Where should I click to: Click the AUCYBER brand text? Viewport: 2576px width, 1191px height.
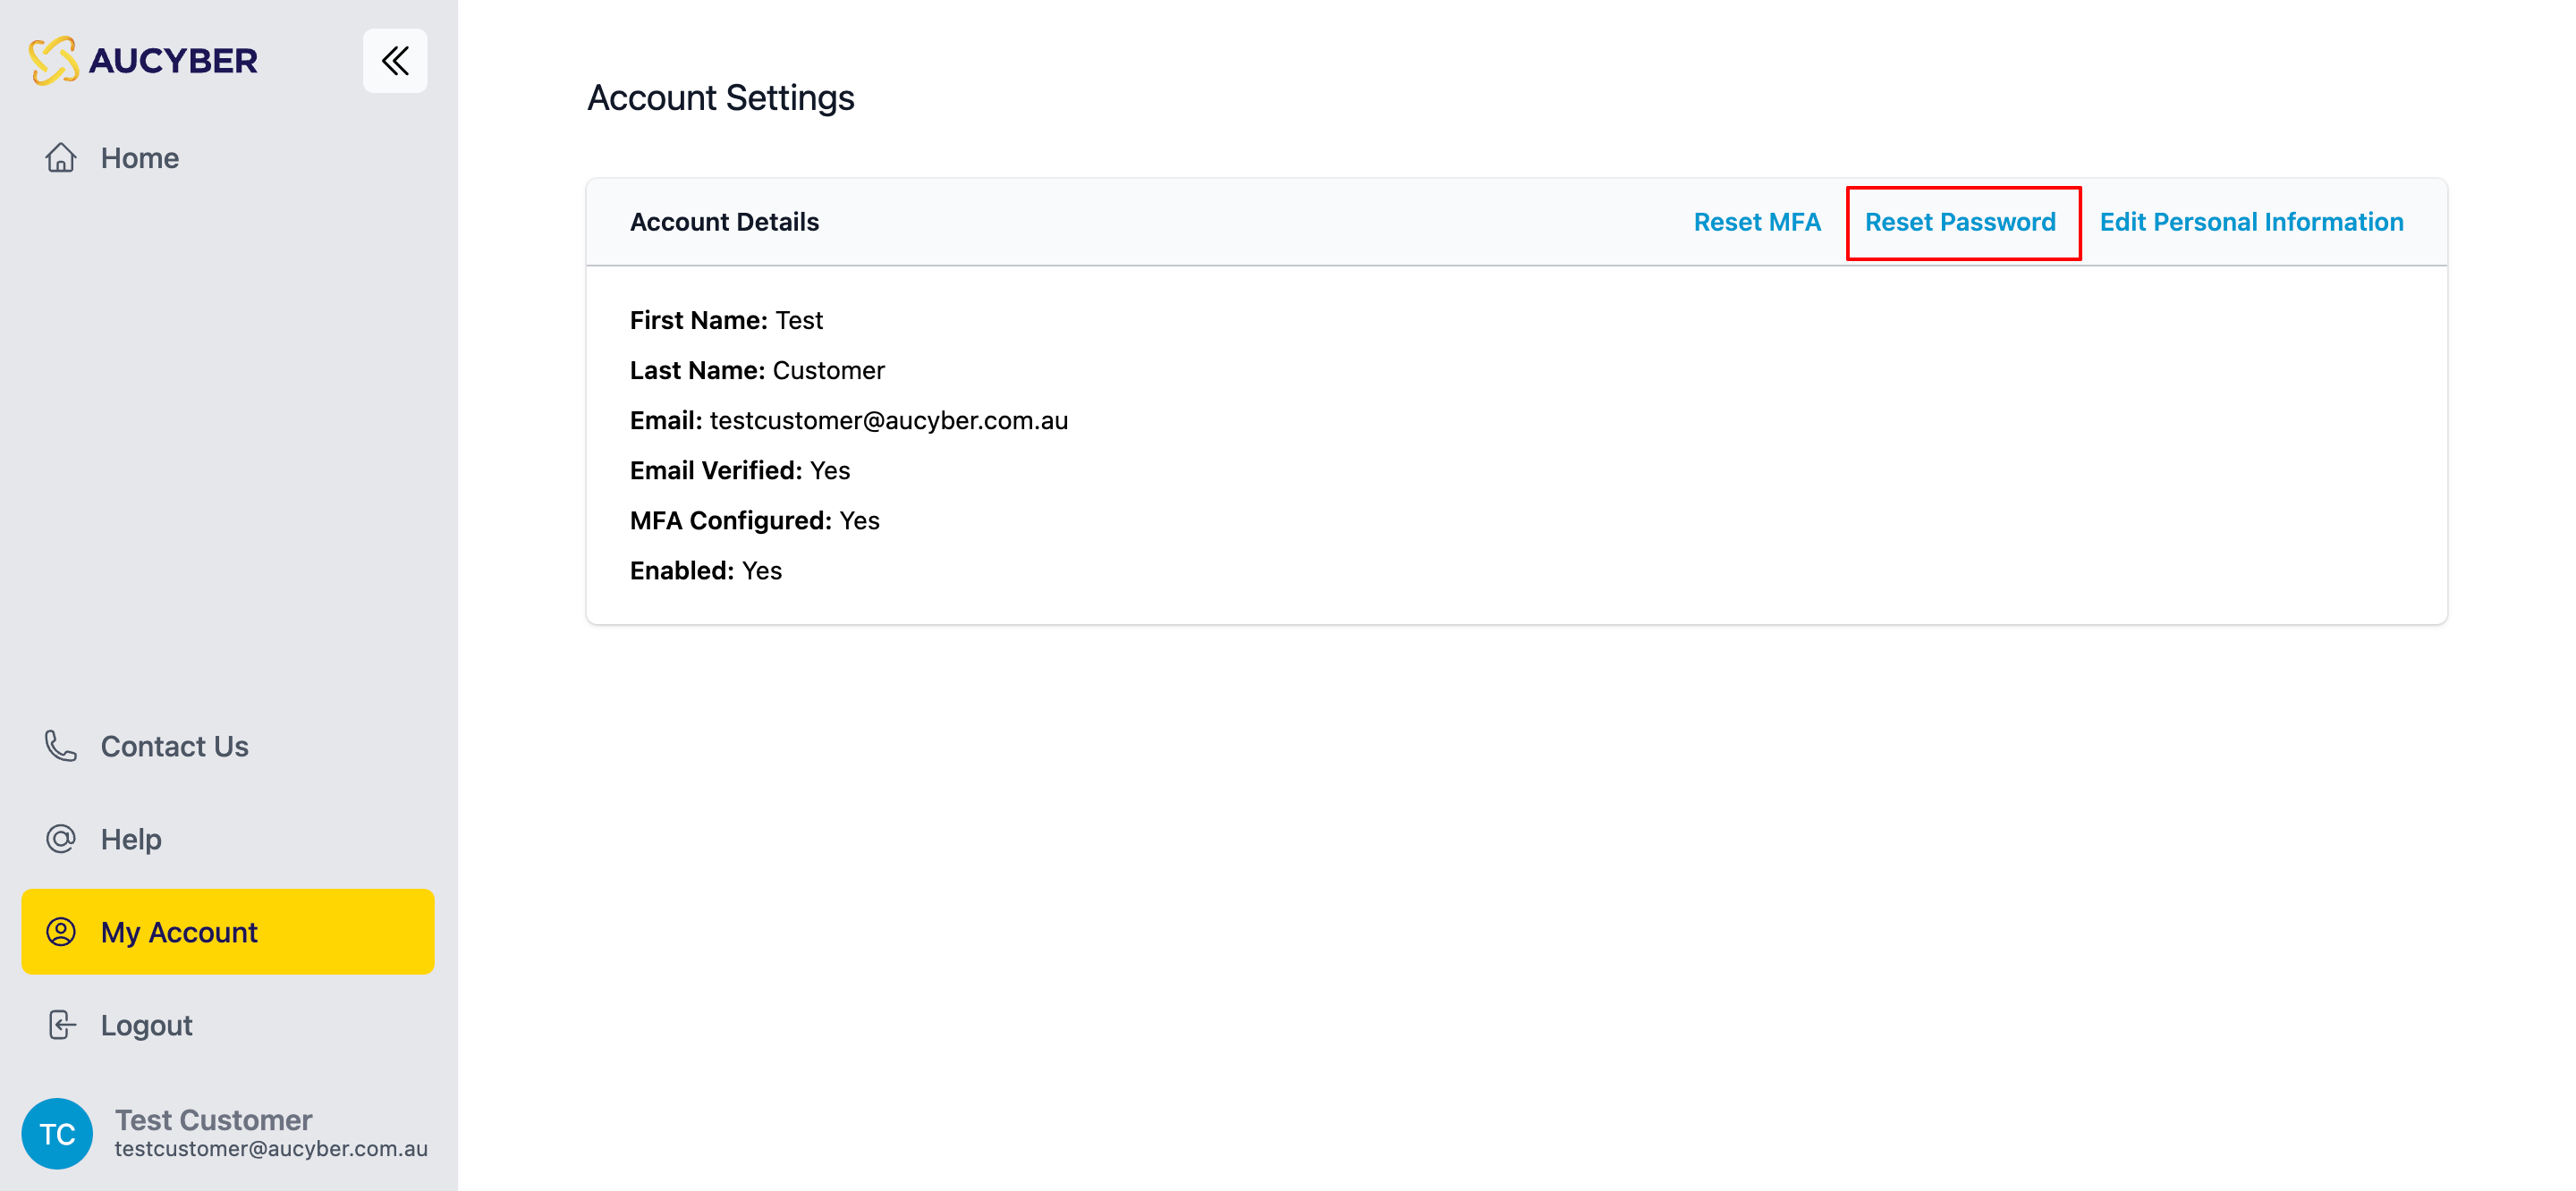tap(173, 61)
